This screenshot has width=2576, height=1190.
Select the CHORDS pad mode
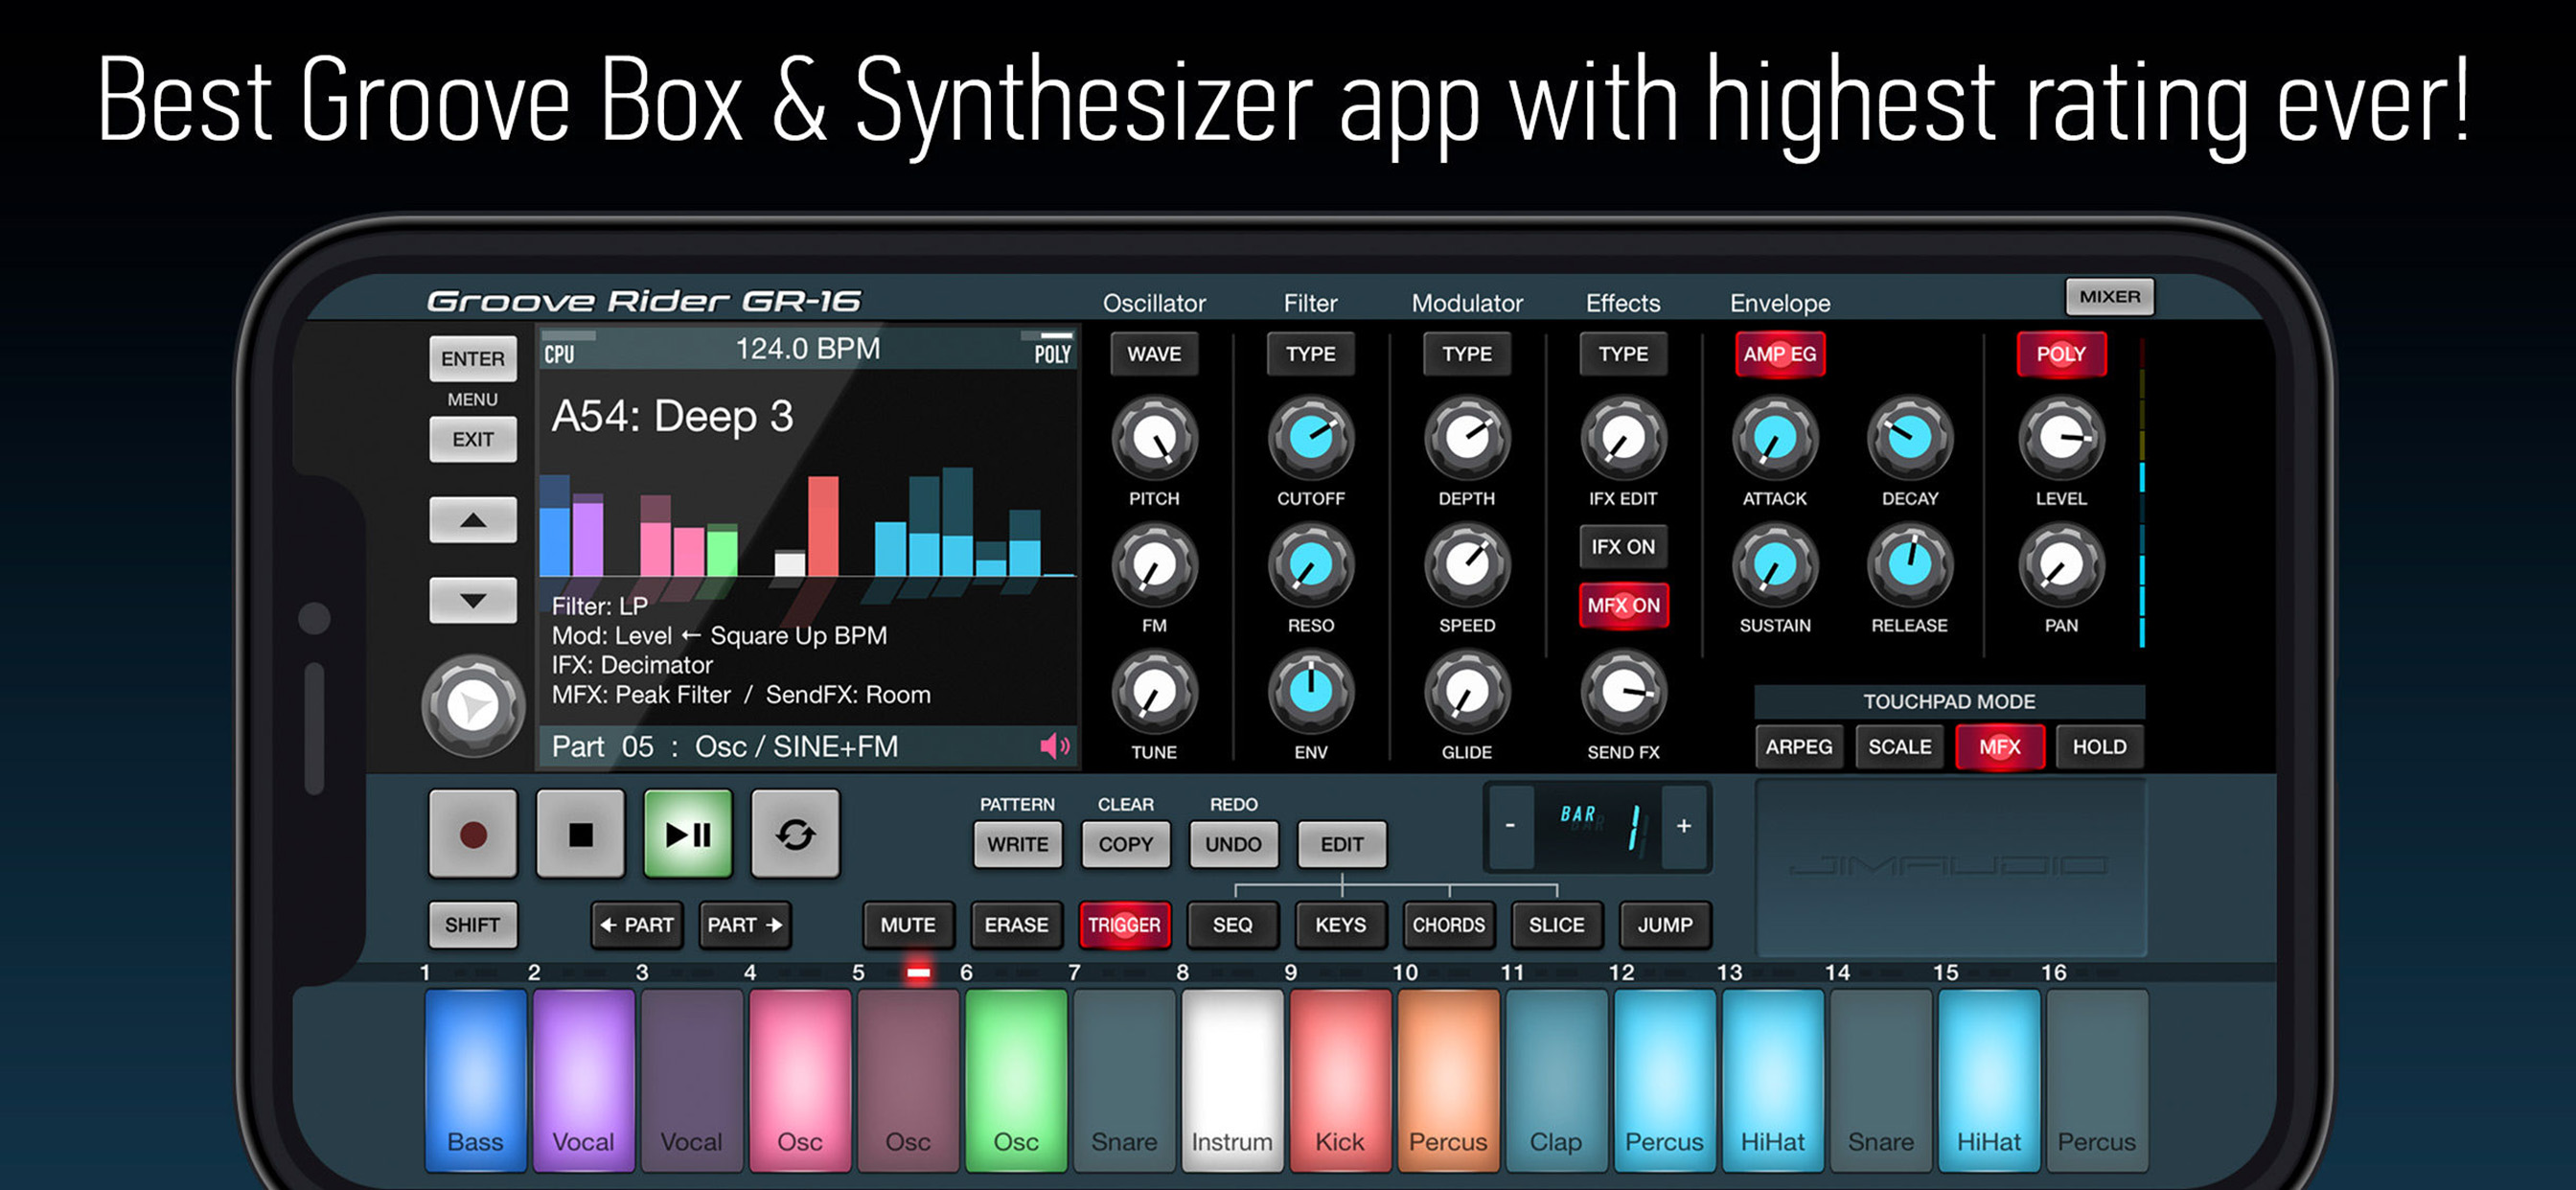(x=1449, y=925)
